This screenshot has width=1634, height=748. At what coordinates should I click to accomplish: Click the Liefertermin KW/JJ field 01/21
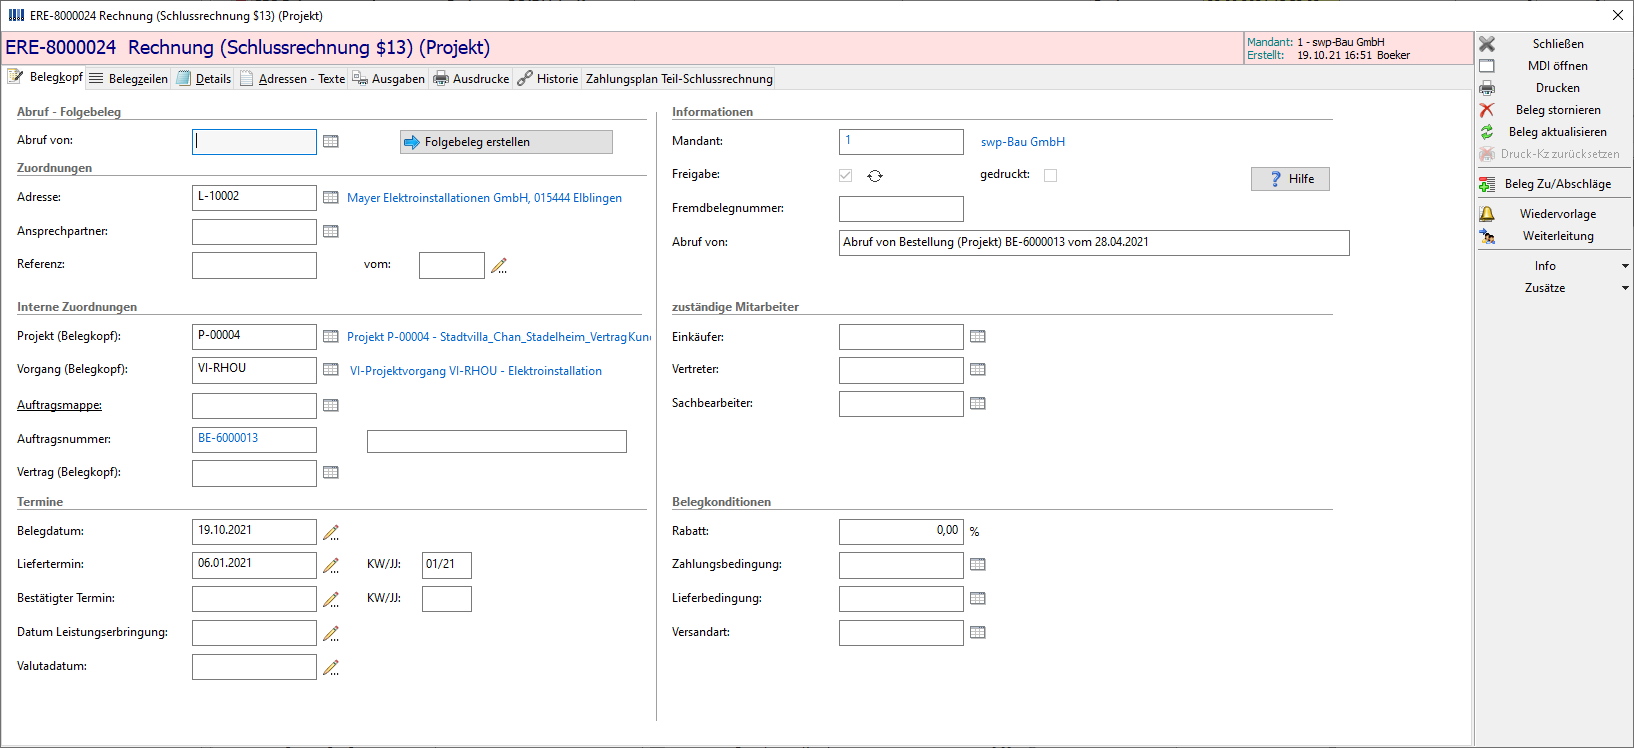click(446, 565)
